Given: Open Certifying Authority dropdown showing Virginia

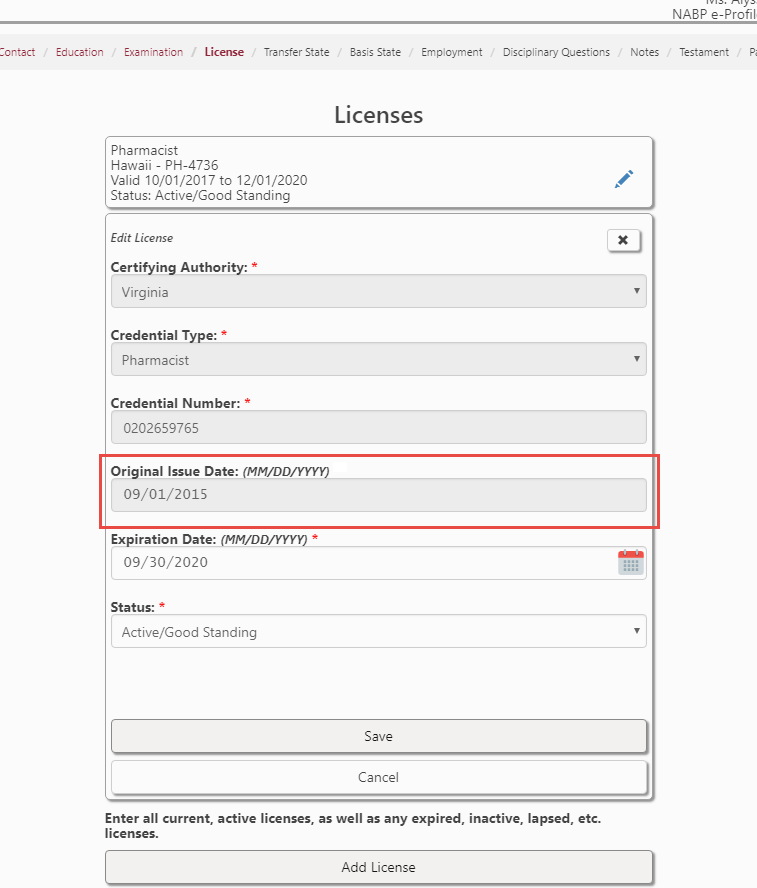Looking at the screenshot, I should 379,291.
